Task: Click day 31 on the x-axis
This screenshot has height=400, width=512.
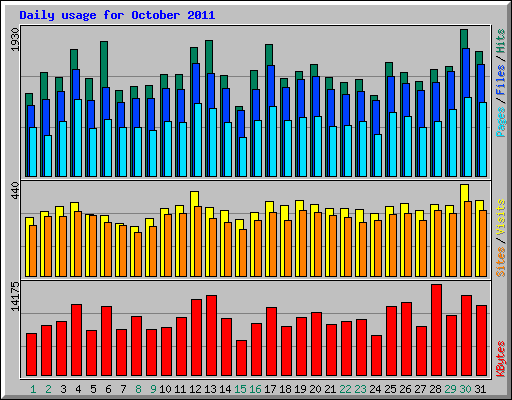Action: tap(480, 389)
